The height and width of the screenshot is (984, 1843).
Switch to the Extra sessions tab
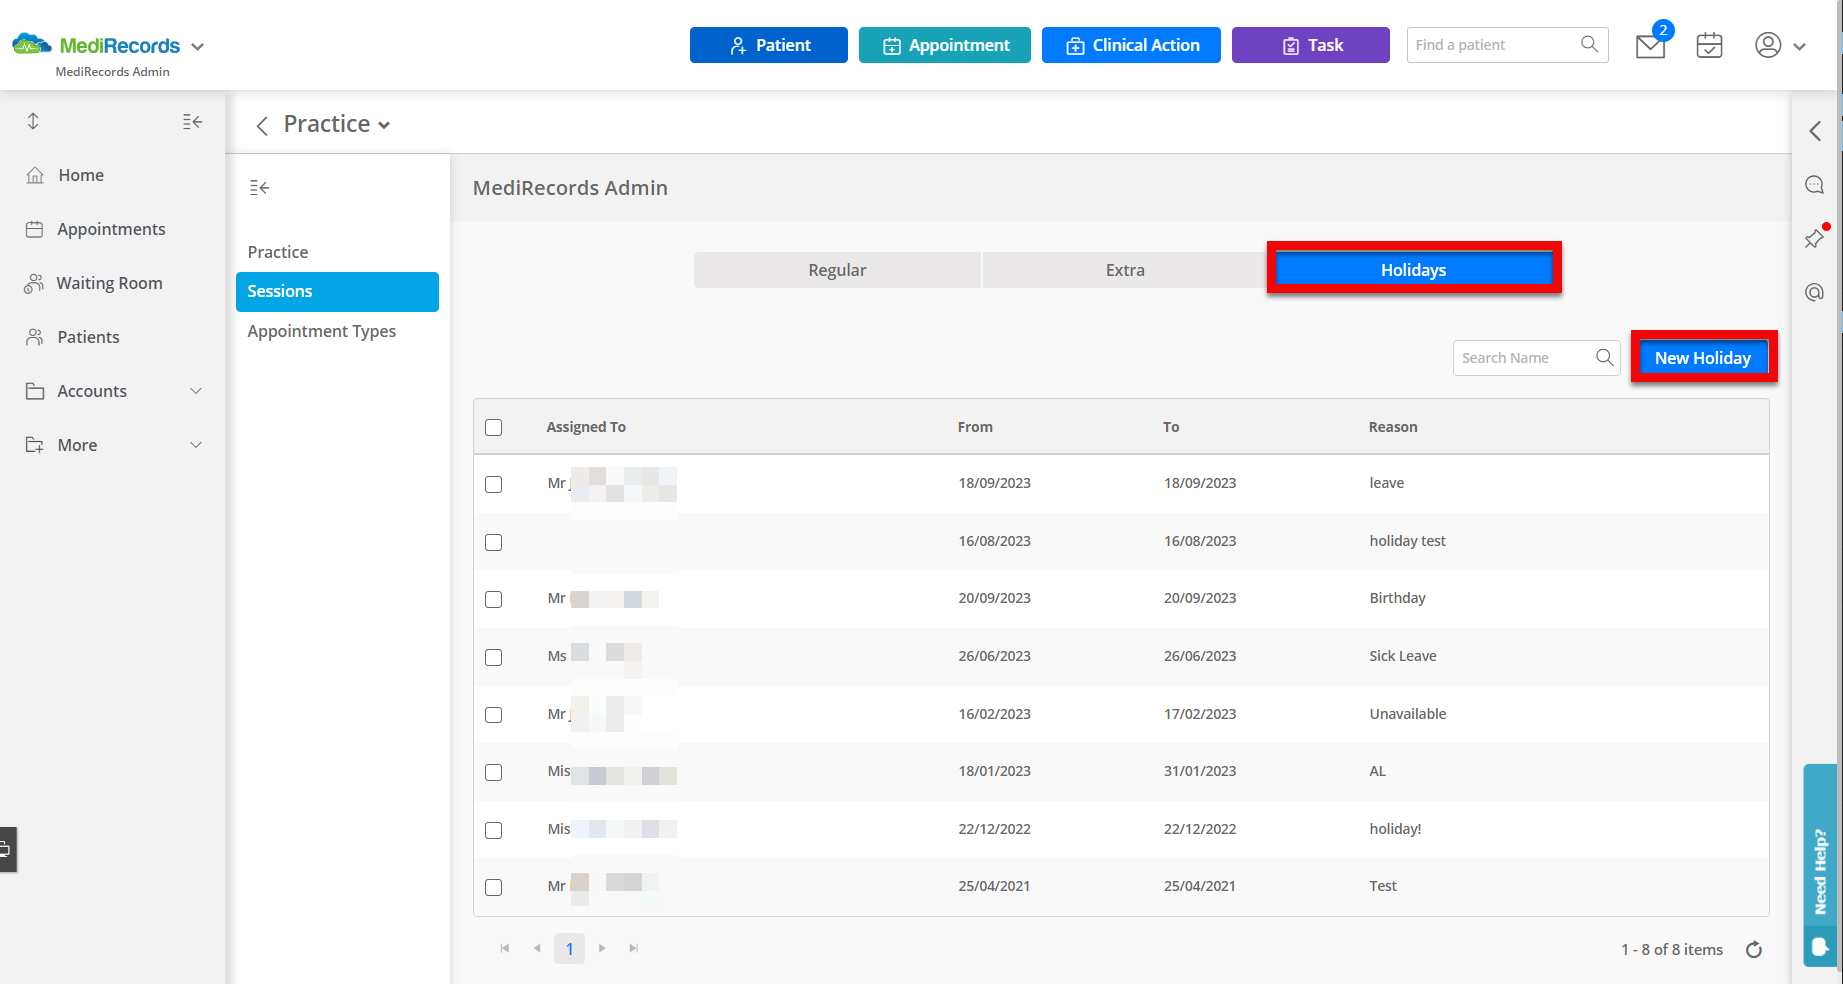tap(1125, 270)
